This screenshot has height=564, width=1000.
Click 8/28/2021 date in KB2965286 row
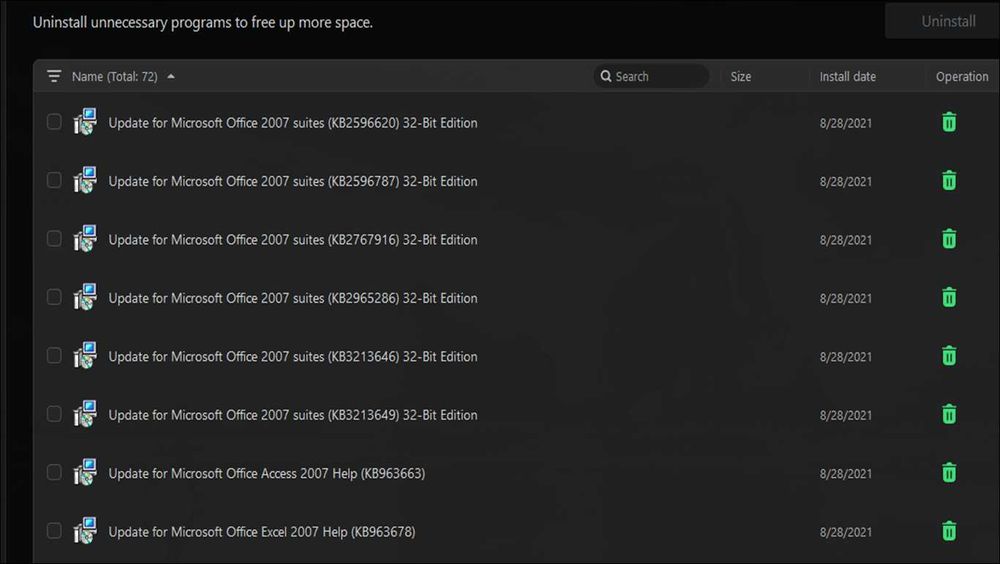point(846,299)
